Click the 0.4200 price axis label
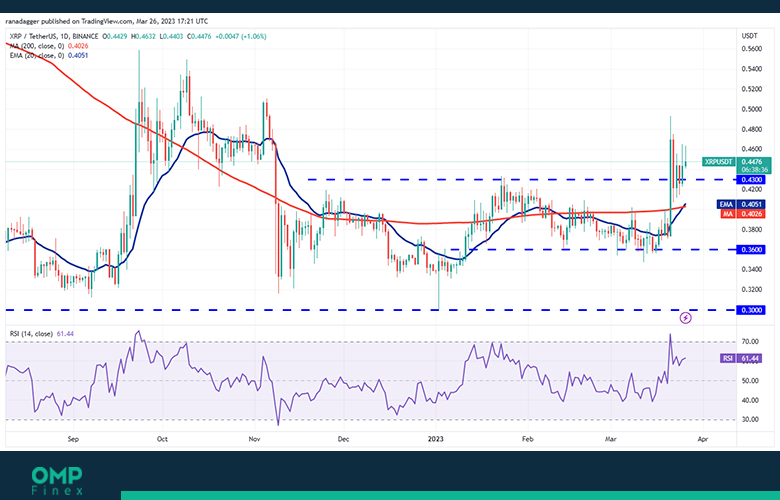Screen dimensions: 780x500 point(751,190)
